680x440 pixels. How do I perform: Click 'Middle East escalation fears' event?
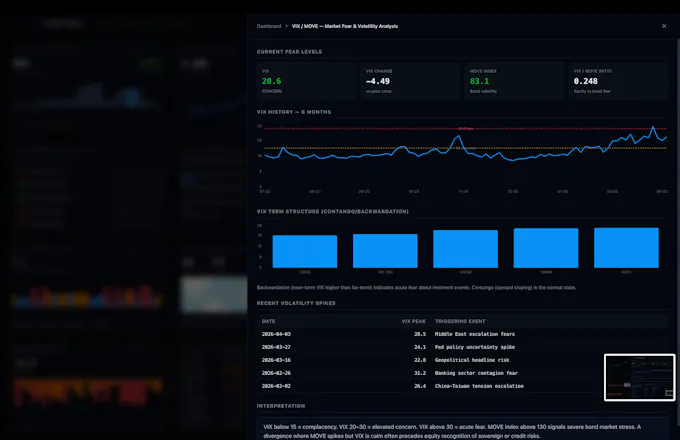click(x=475, y=334)
